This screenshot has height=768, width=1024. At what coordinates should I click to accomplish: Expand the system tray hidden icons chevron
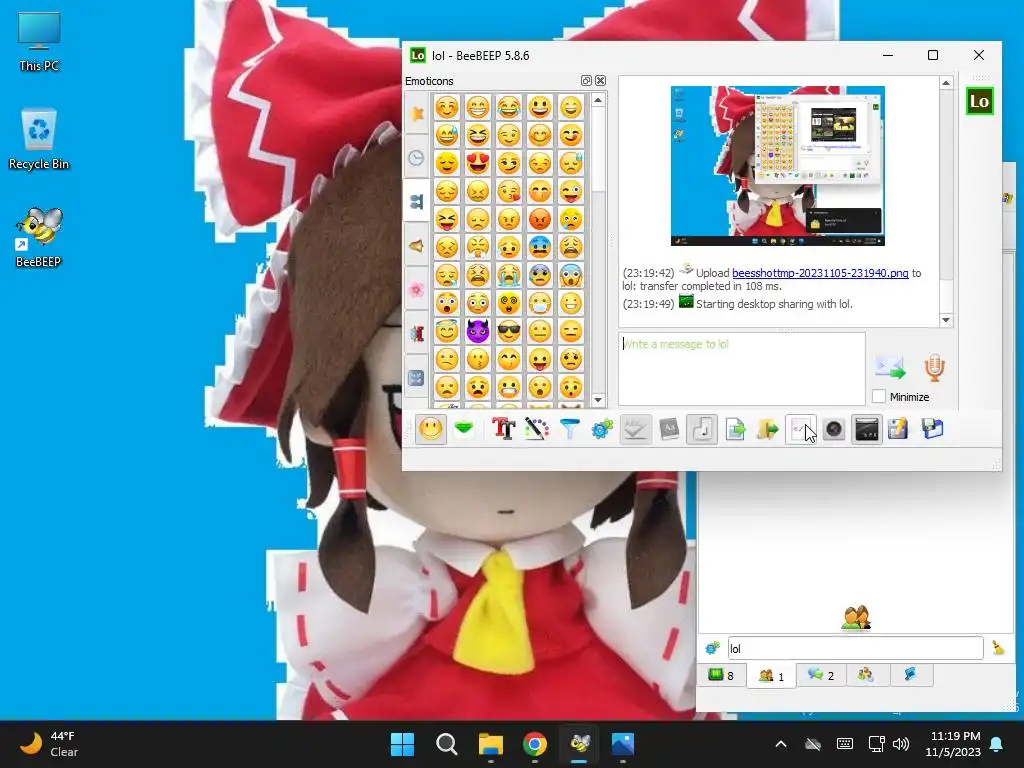point(780,744)
